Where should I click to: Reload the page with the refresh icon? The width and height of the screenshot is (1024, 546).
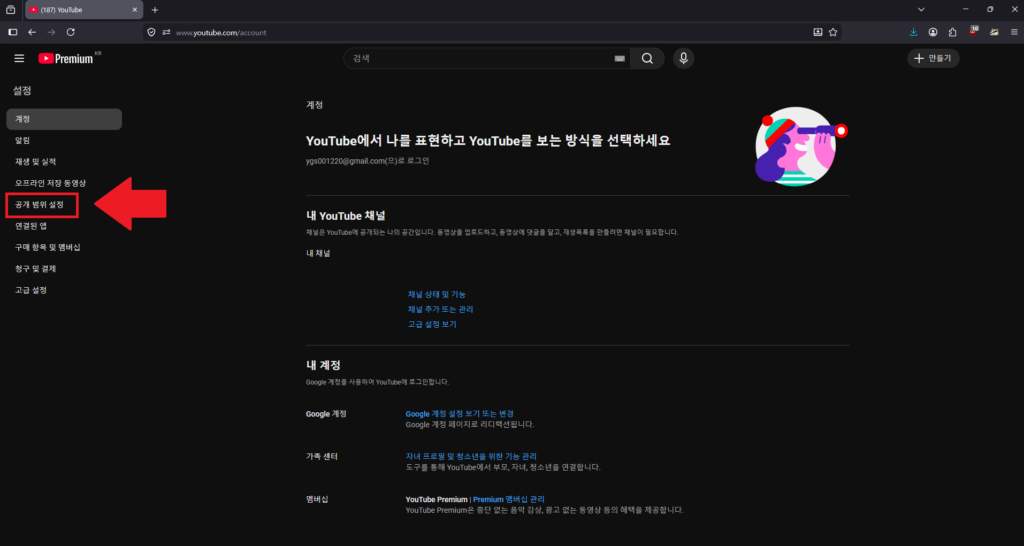point(71,32)
